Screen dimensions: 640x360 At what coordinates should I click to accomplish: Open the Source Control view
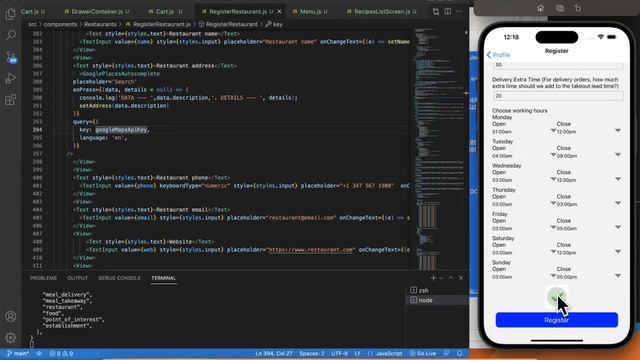[x=11, y=57]
